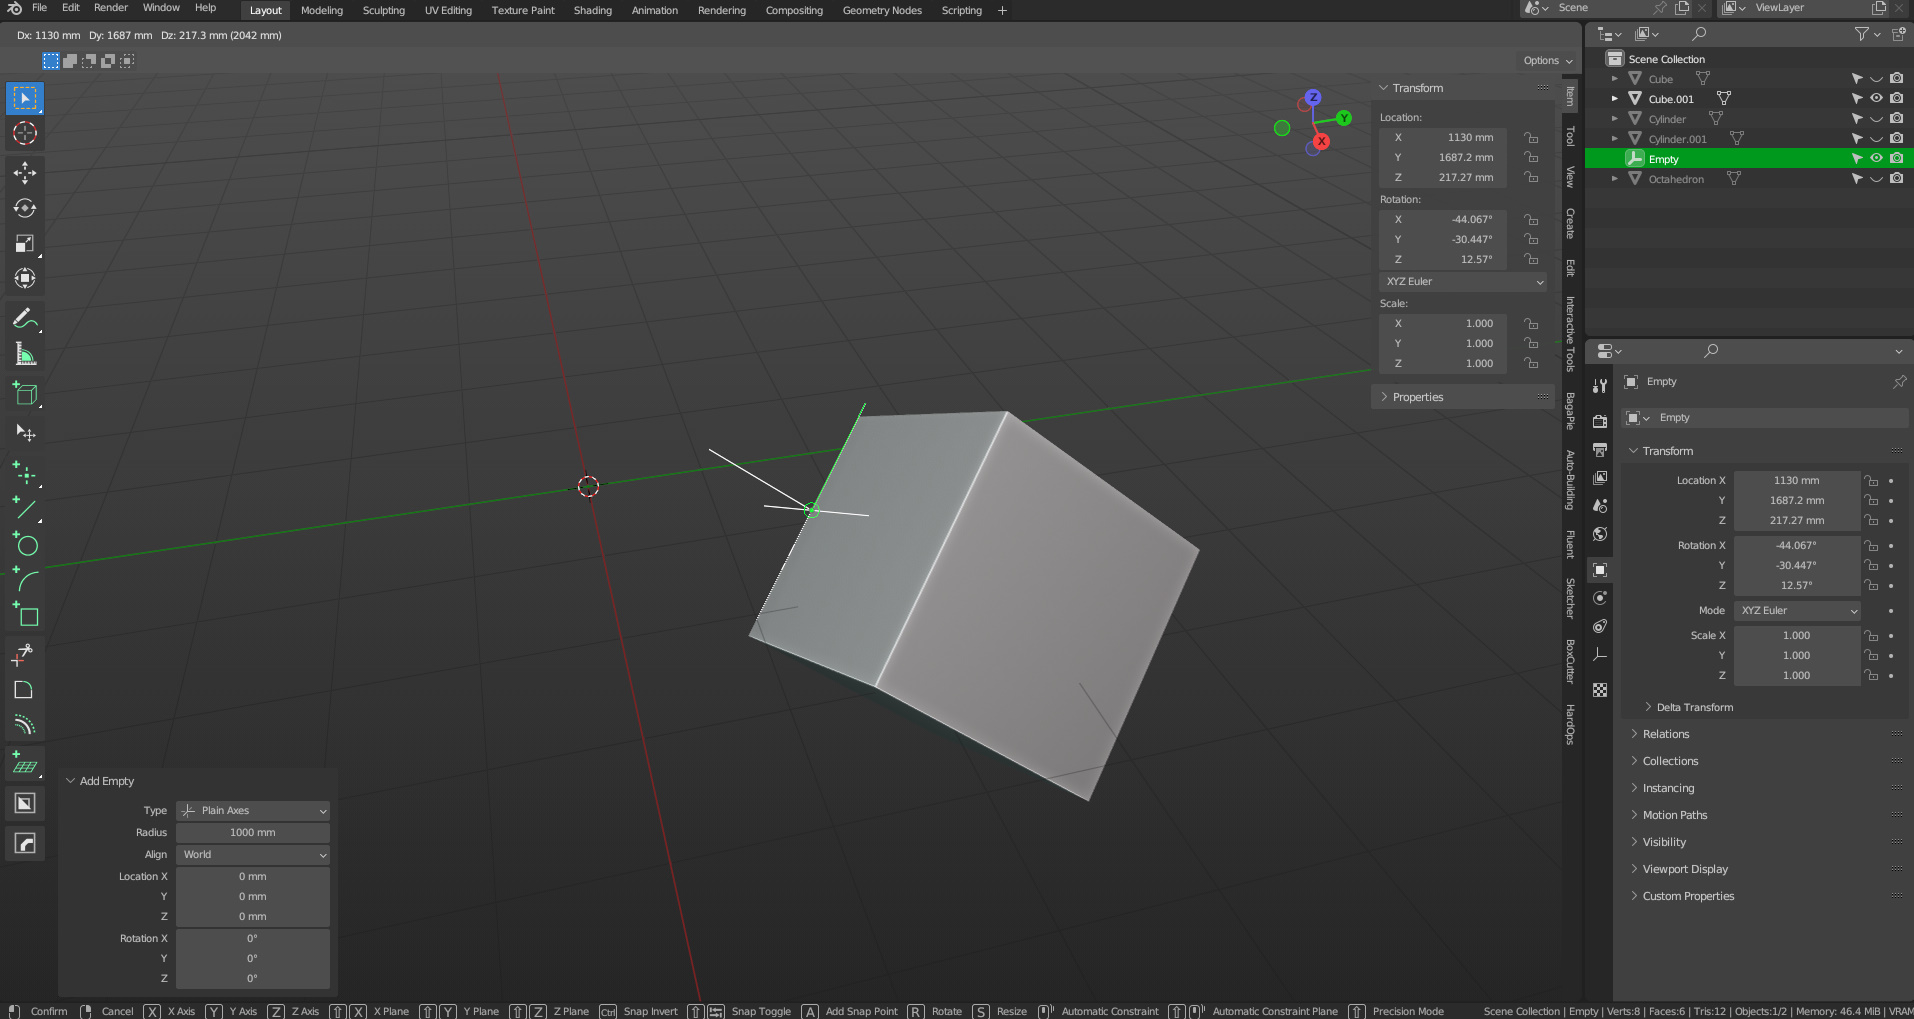
Task: Activate the 3D Cursor tool
Action: coord(25,133)
